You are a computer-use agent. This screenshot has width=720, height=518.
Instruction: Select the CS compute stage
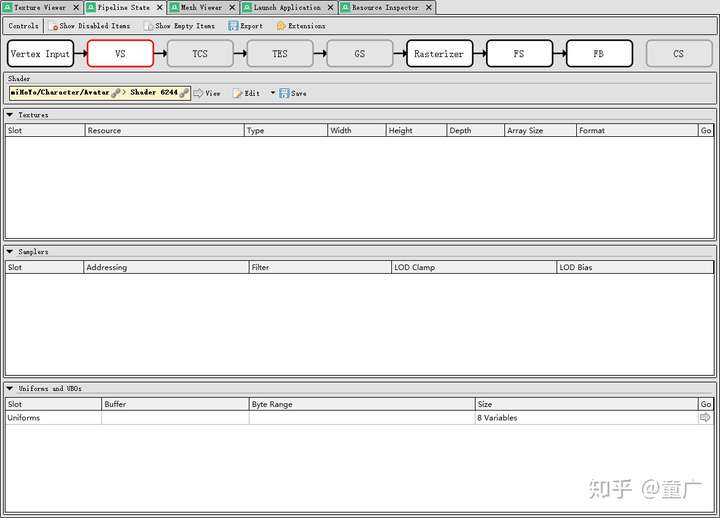coord(679,54)
